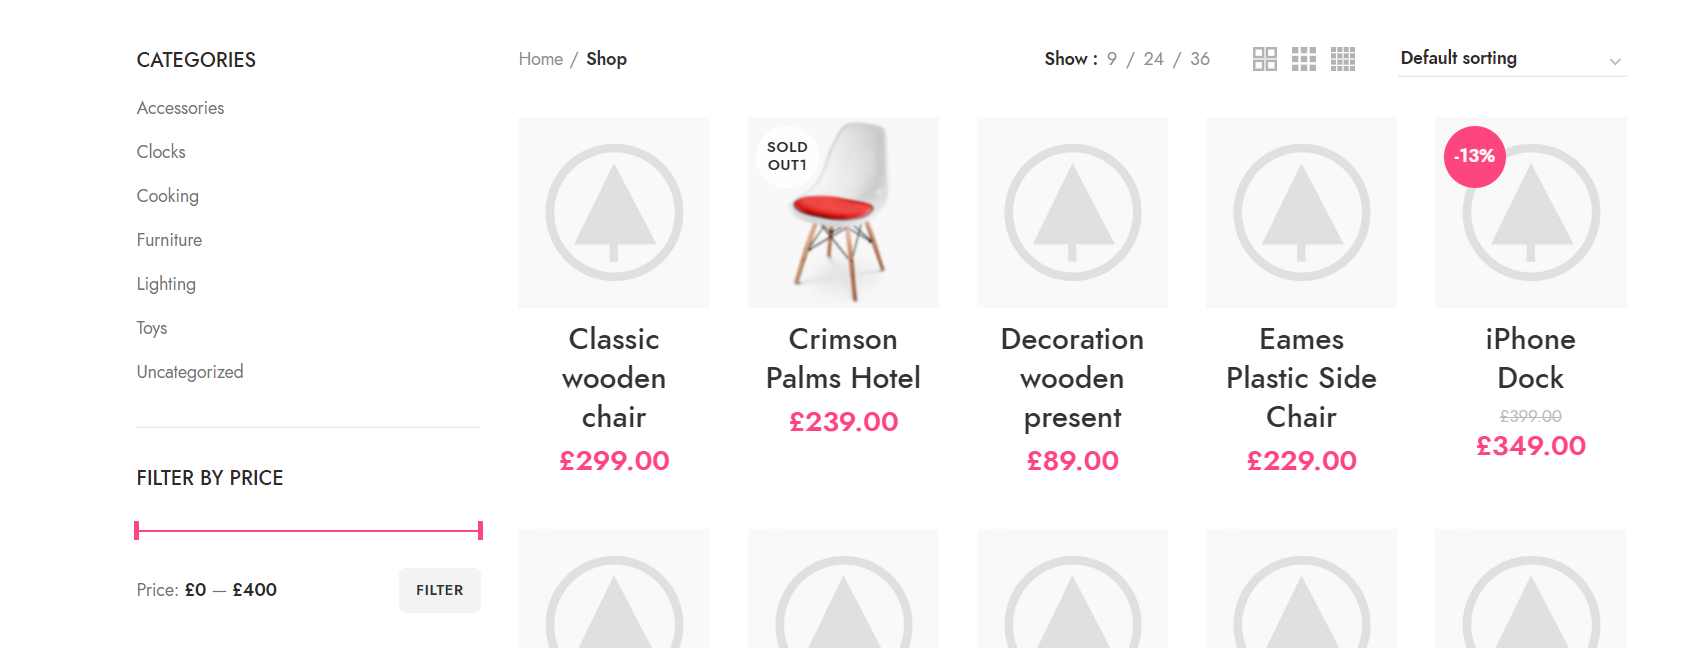Screen dimensions: 1702x648
Task: Open the Clocks category
Action: pos(161,152)
